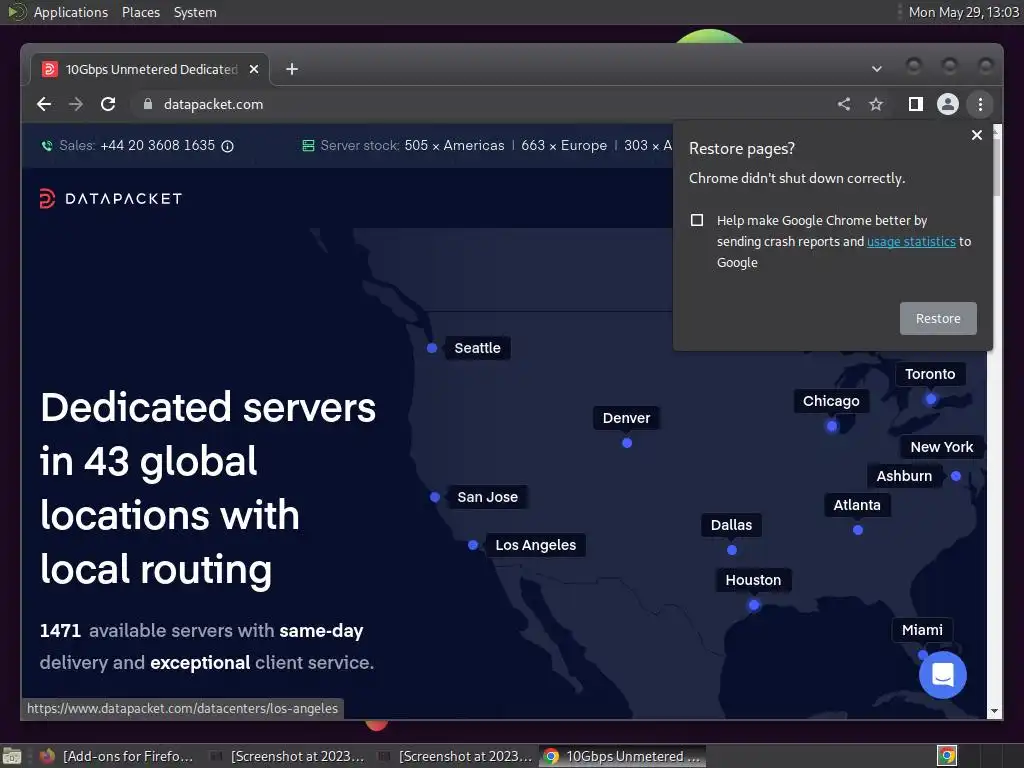
Task: Click the clock Mon May 29 13:03
Action: (963, 12)
